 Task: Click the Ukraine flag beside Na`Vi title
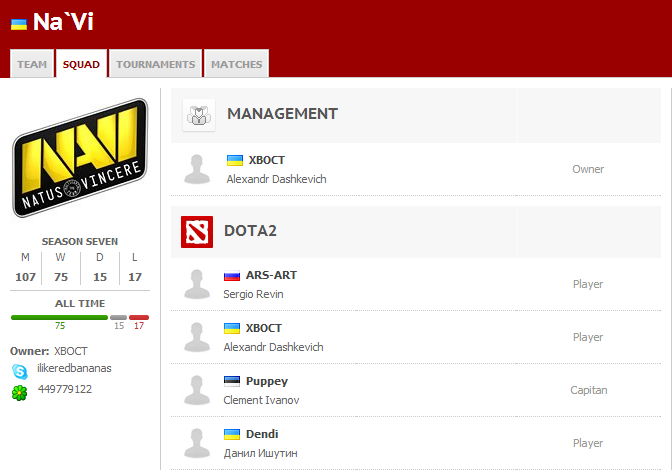click(19, 24)
